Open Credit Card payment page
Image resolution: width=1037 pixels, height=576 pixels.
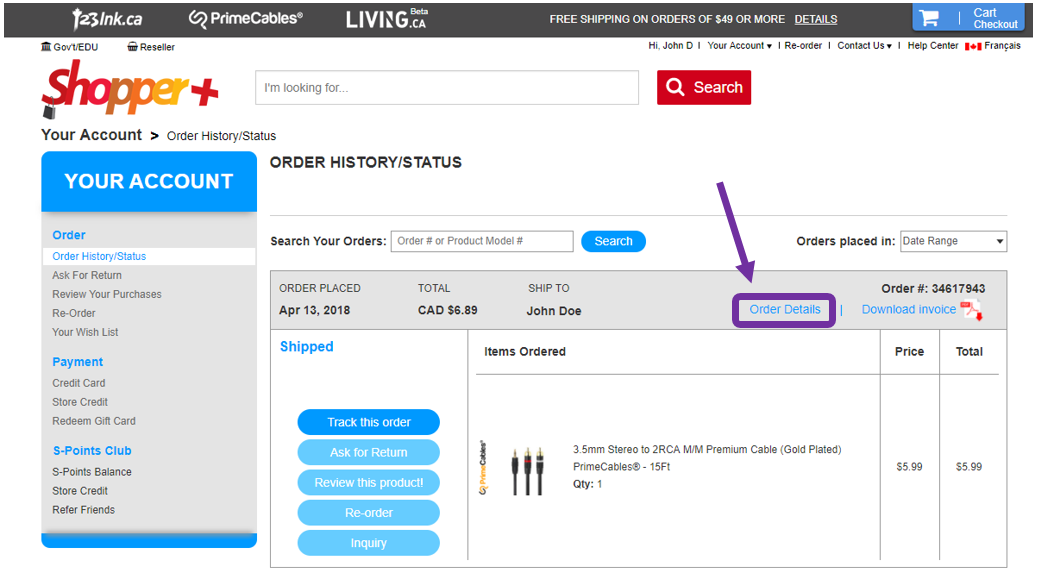pos(78,383)
